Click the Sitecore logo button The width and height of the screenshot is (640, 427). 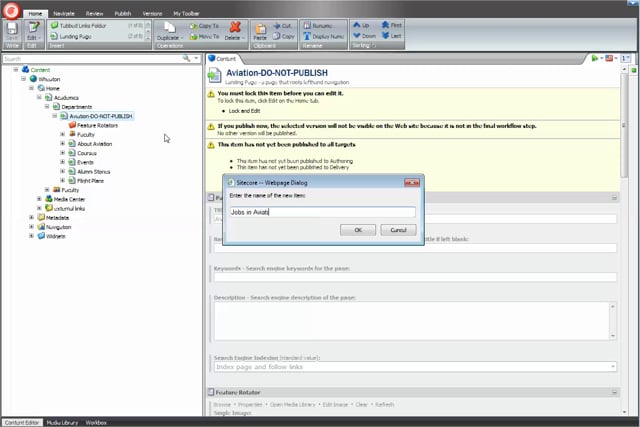pos(12,12)
